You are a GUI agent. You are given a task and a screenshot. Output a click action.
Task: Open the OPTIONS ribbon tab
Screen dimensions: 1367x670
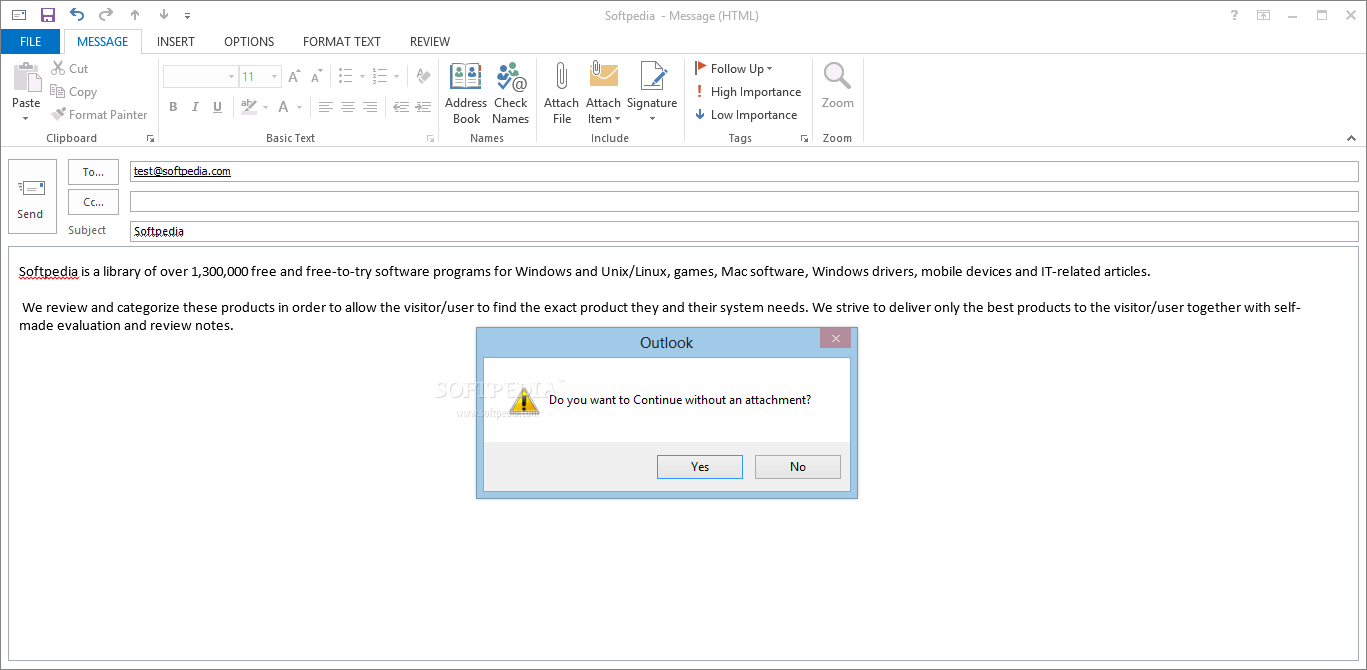[x=249, y=42]
